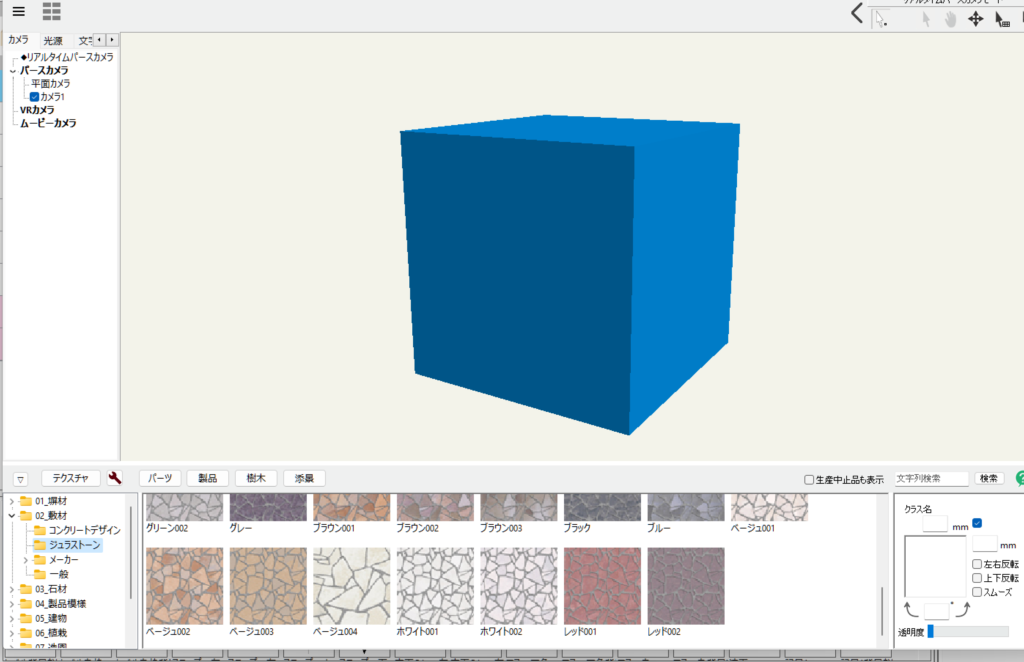Select the ホワイト001 texture thumbnail

[x=435, y=586]
